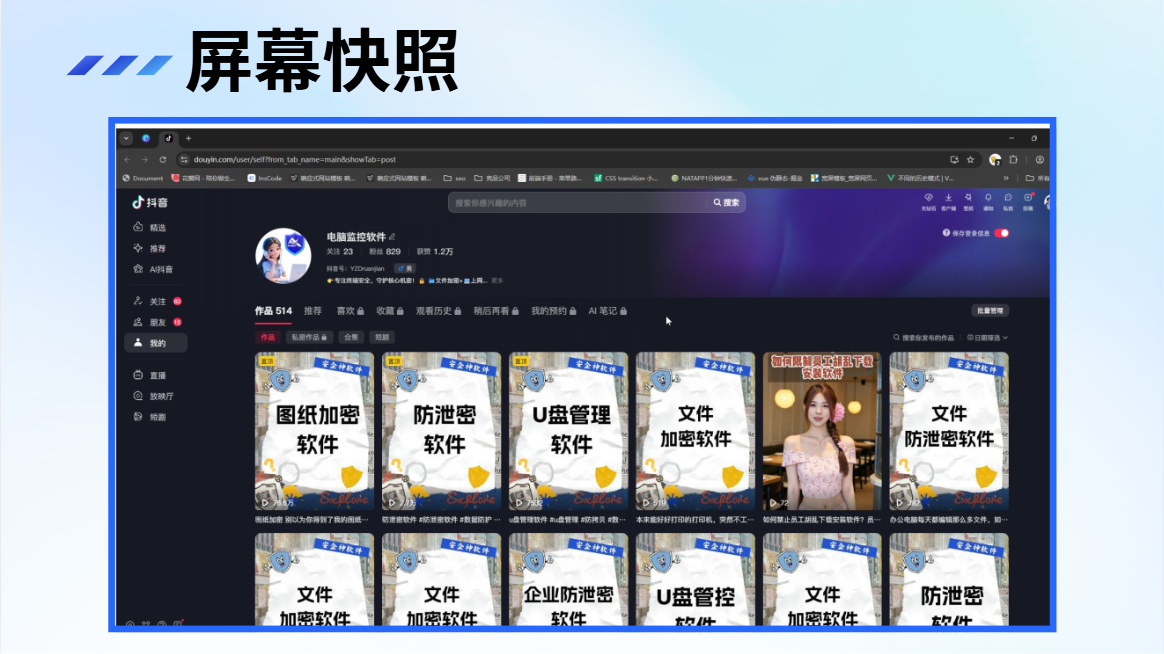The width and height of the screenshot is (1164, 654).
Task: Select the 私密作品 filter chip
Action: point(309,337)
